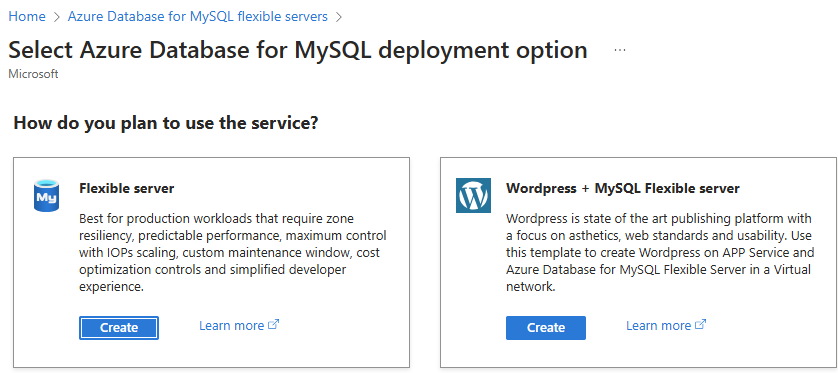Select the Flexible server card title
Screen dimensions: 838x373
[x=127, y=188]
